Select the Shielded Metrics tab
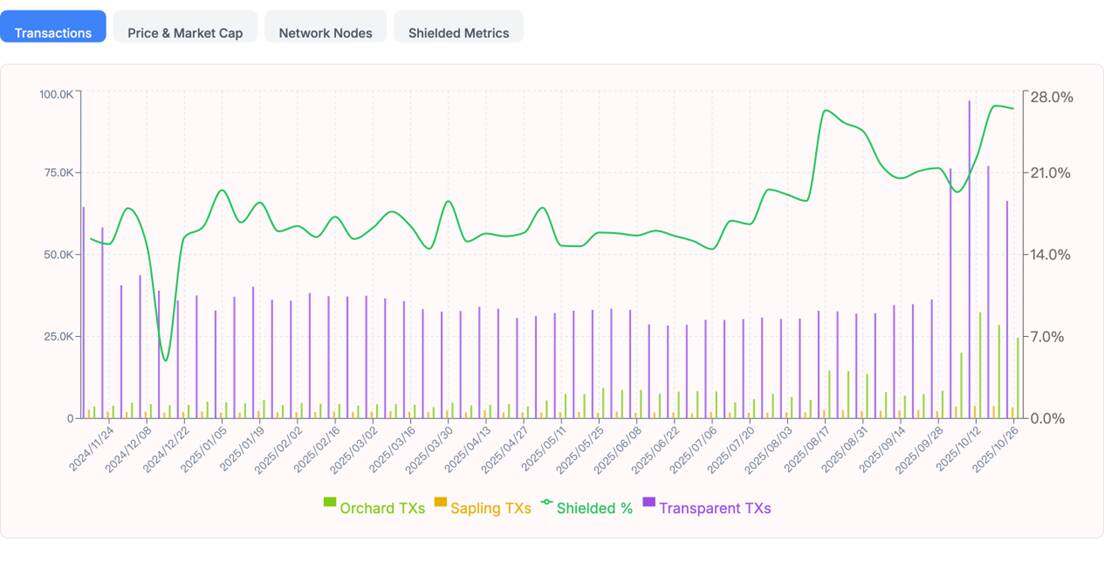Viewport: 1104px width, 570px height. pyautogui.click(x=458, y=33)
